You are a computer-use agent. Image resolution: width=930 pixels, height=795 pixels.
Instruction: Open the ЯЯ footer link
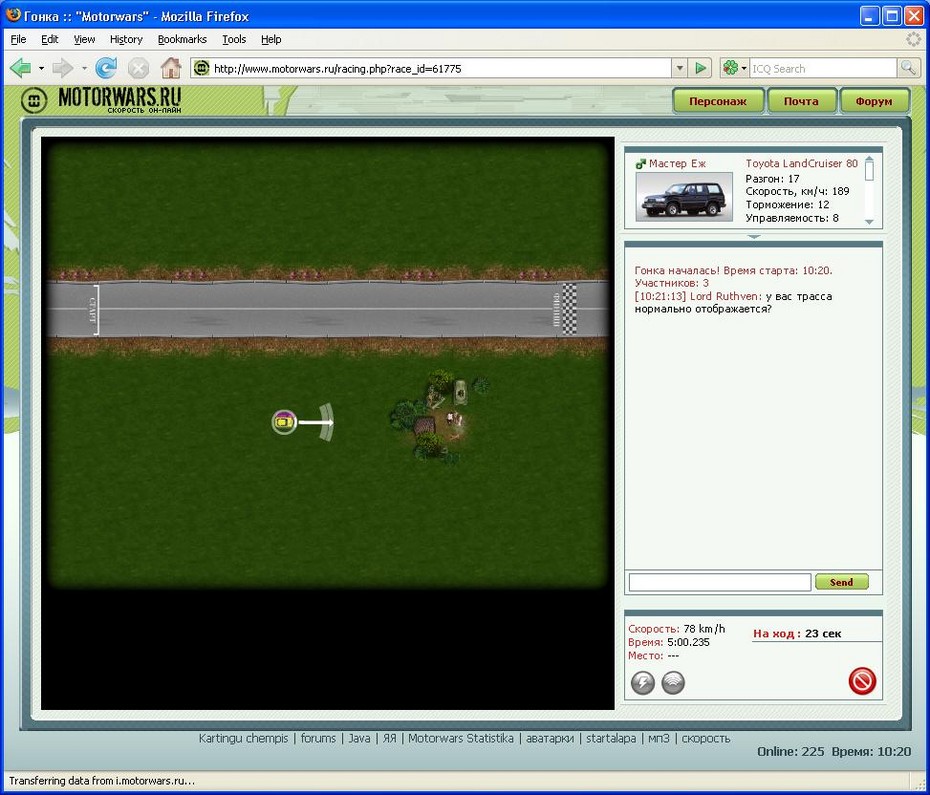[x=390, y=739]
